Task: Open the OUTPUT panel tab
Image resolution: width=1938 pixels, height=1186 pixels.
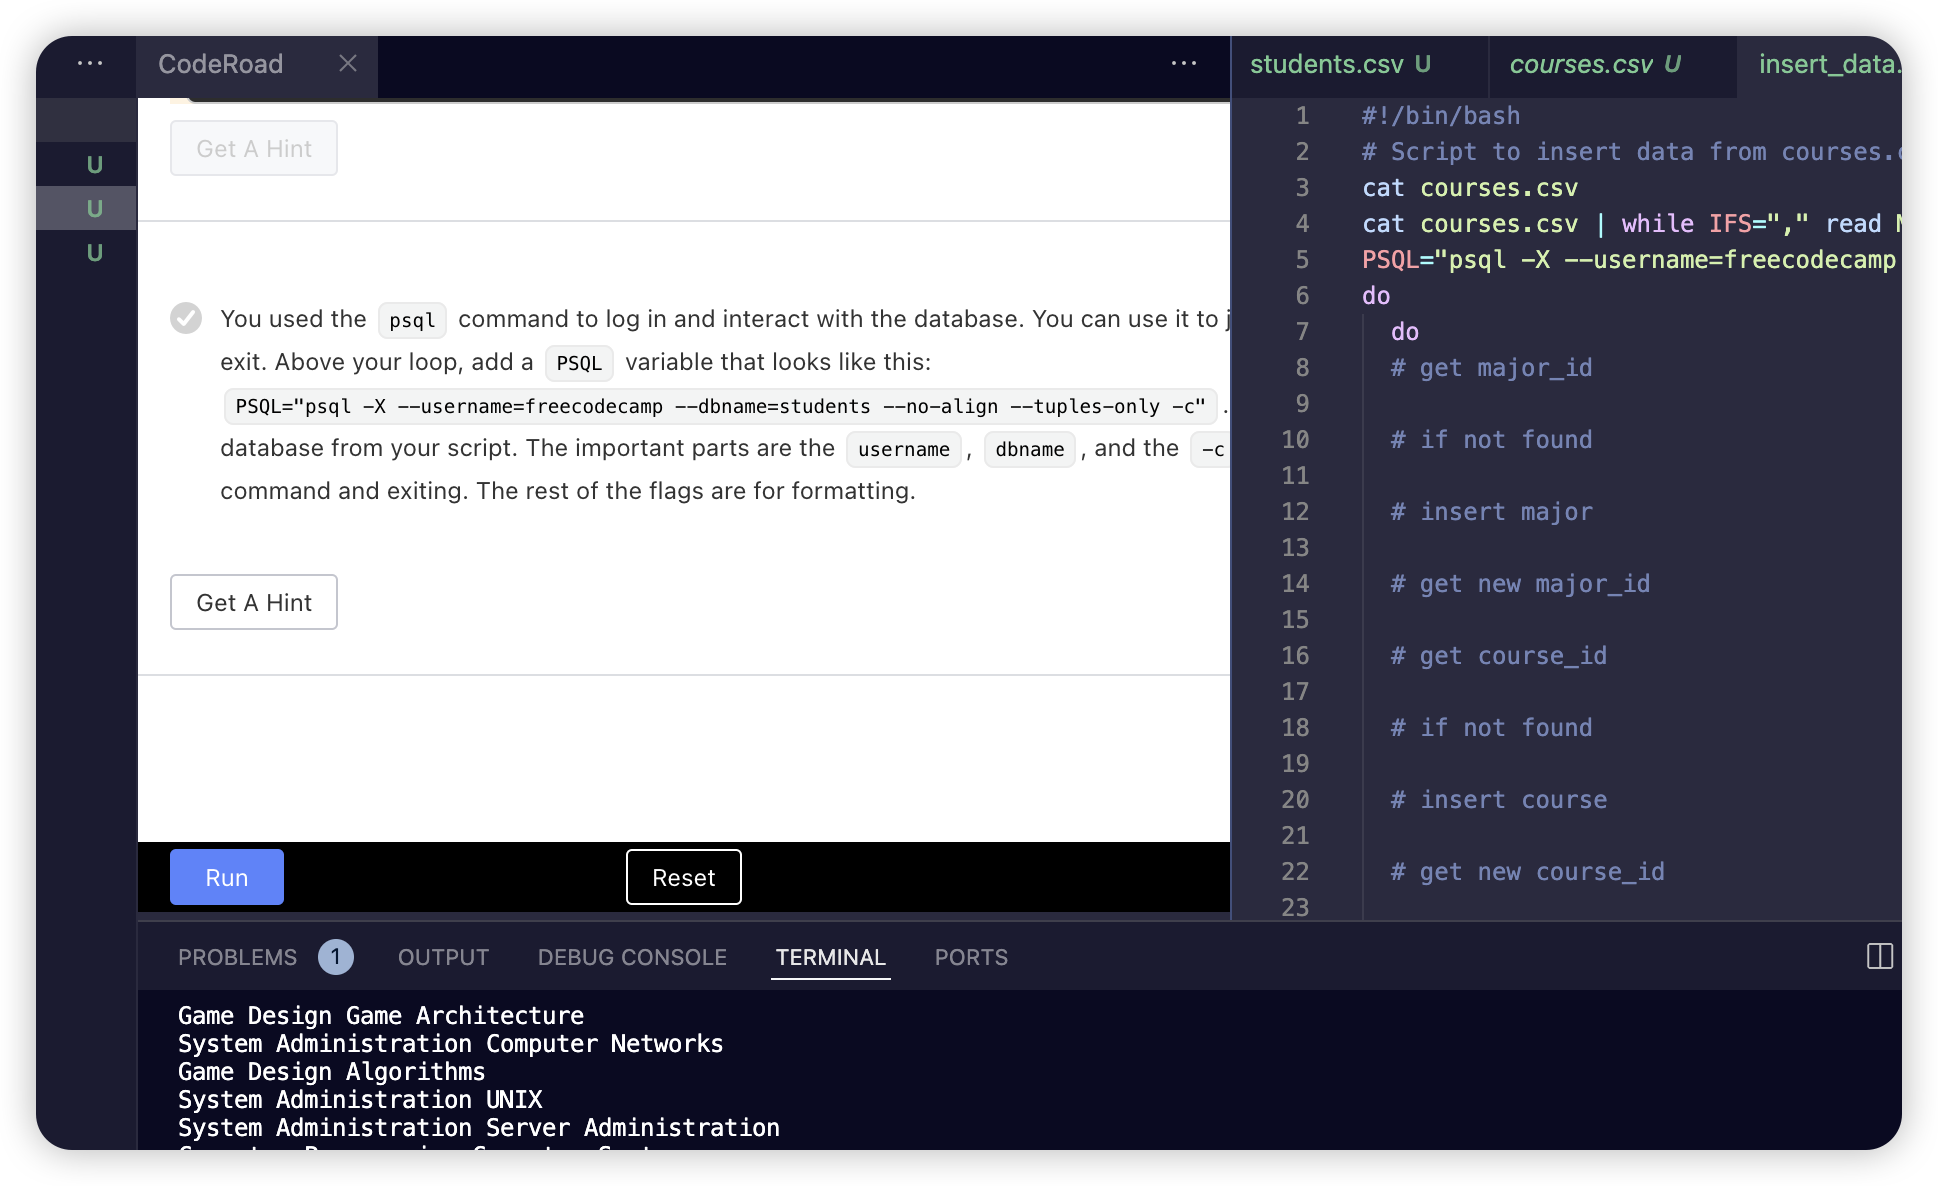Action: pyautogui.click(x=443, y=958)
